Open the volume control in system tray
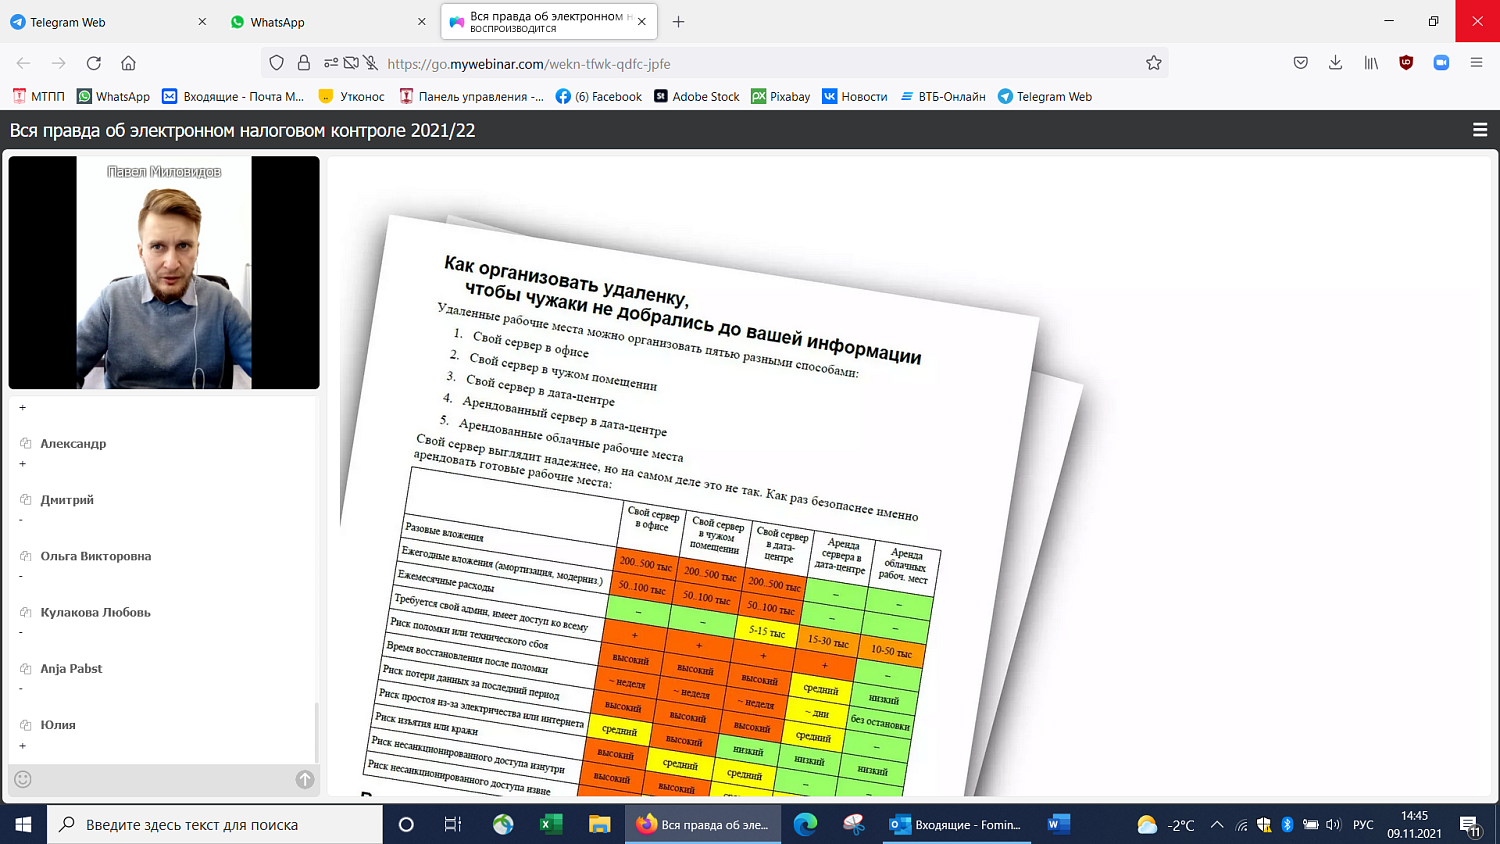Image resolution: width=1500 pixels, height=844 pixels. coord(1333,824)
